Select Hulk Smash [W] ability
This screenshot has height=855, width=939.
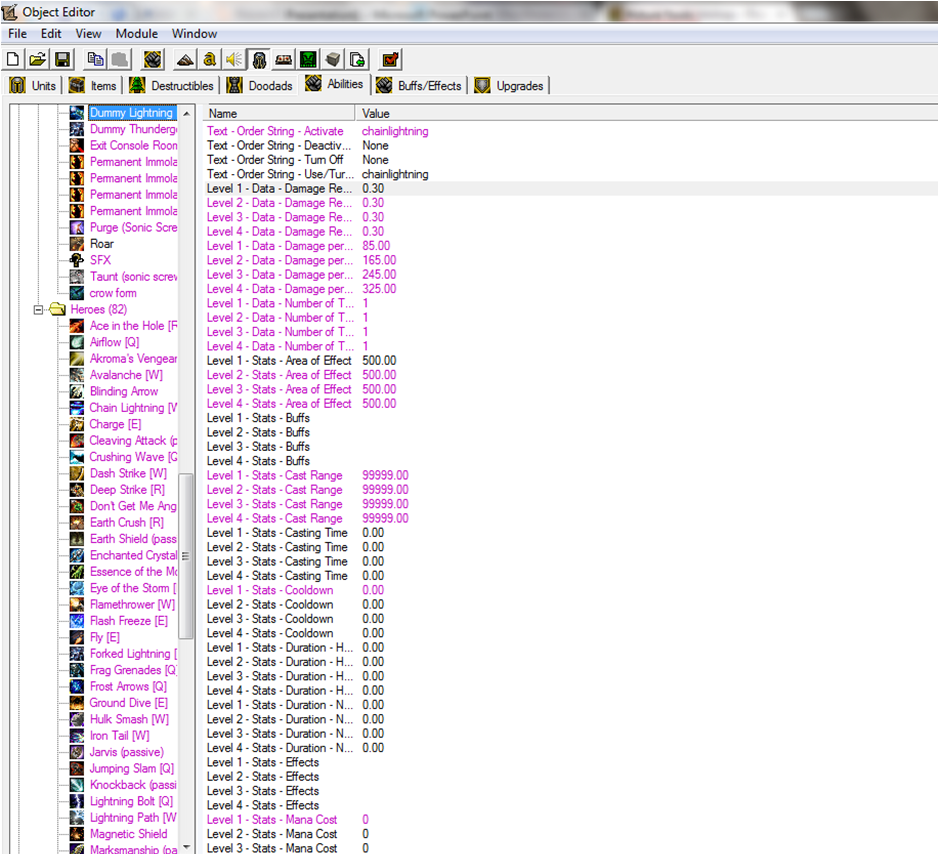pyautogui.click(x=129, y=719)
